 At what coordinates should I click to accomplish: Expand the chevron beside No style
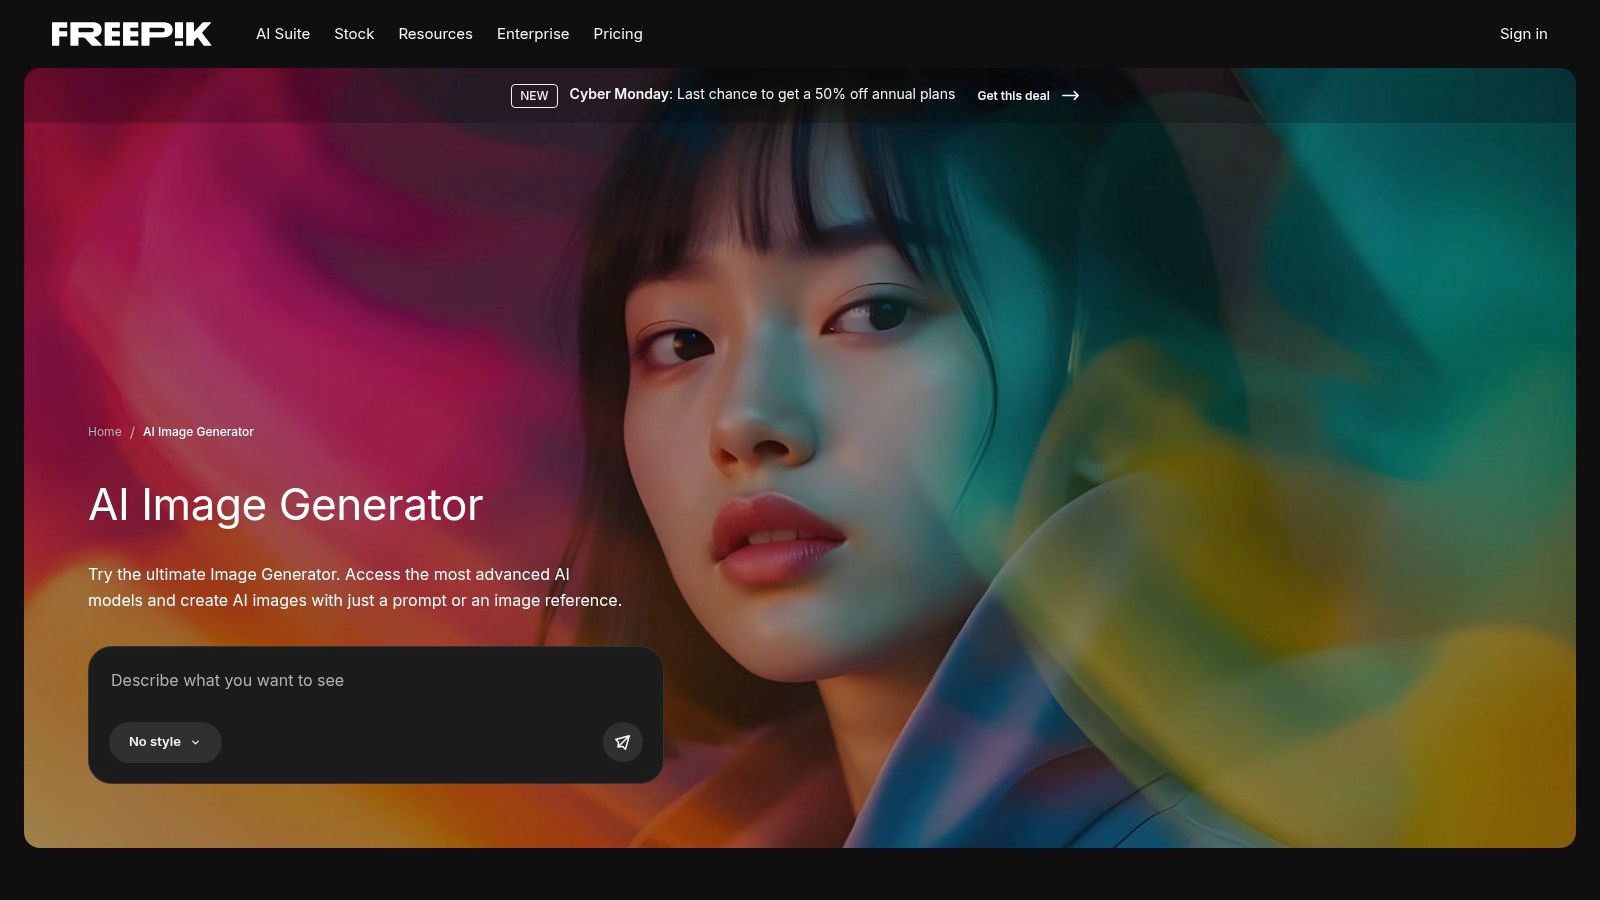196,742
